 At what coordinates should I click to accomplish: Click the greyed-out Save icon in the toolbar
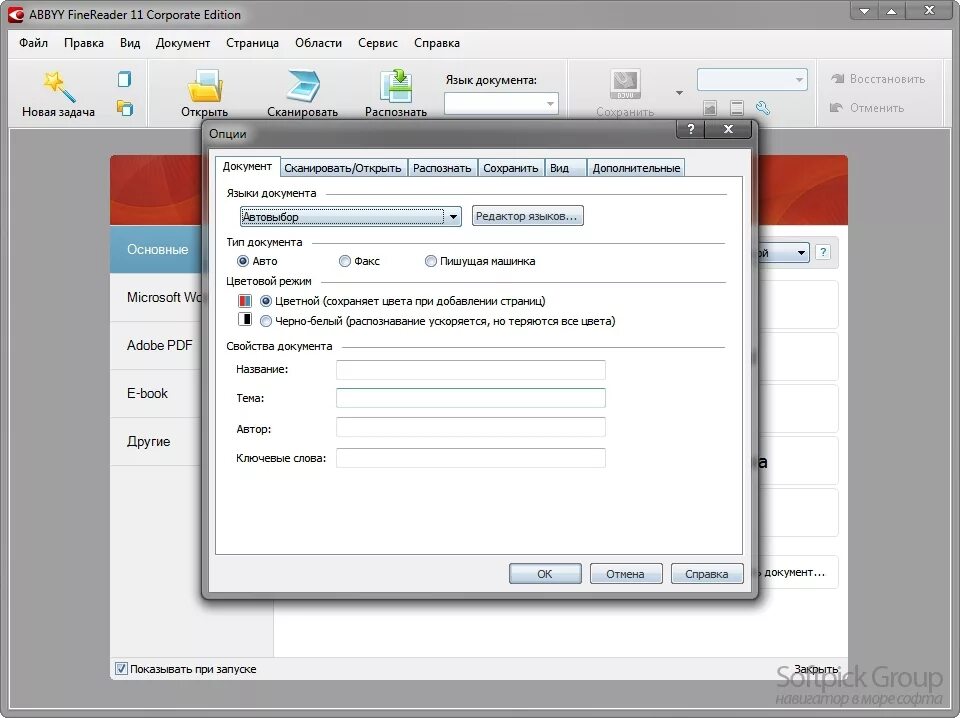point(625,84)
